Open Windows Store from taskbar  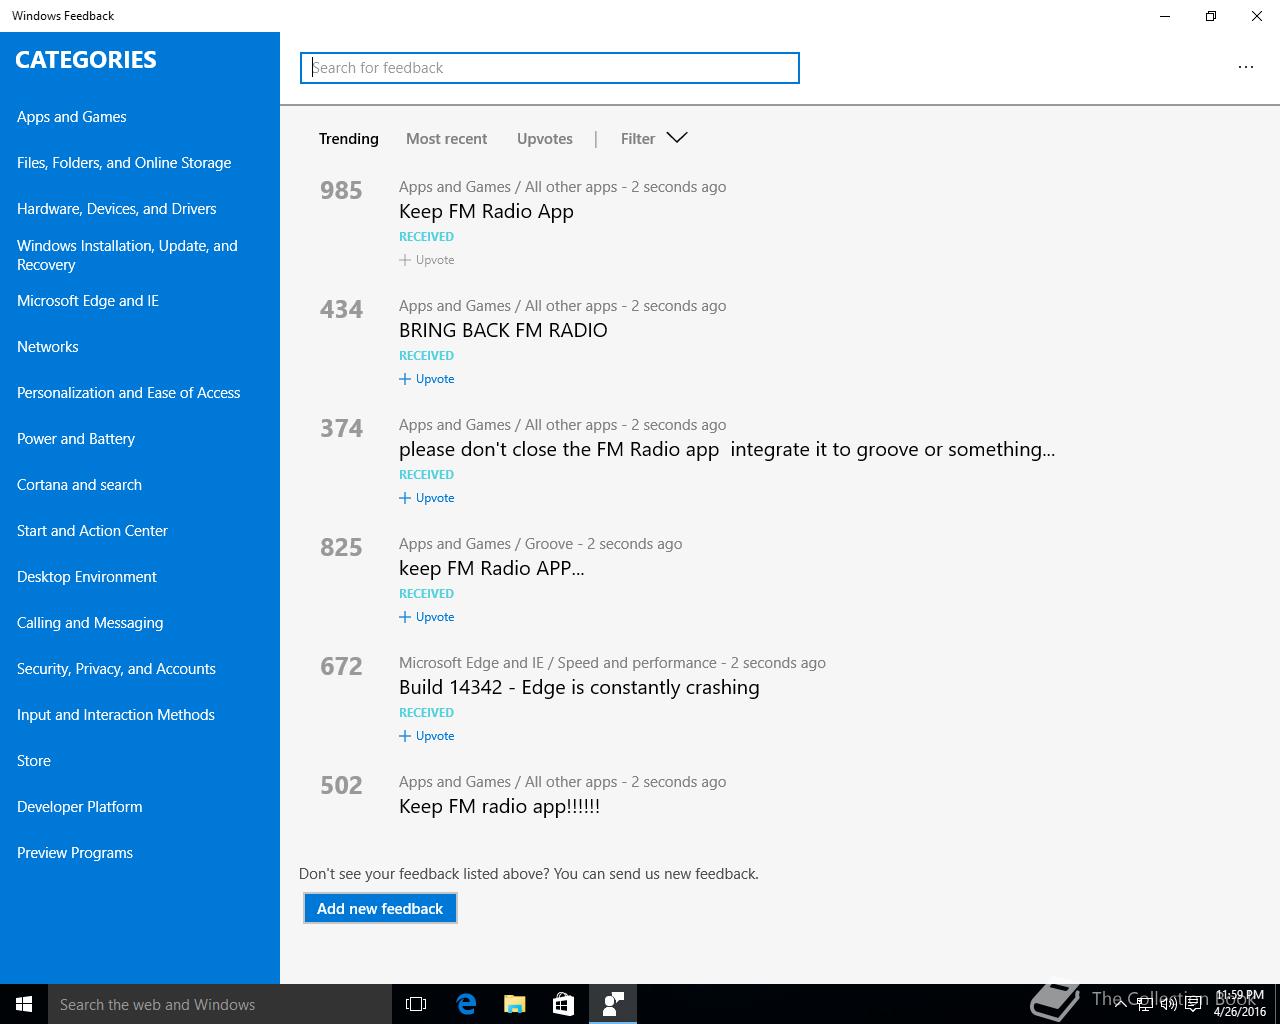564,1004
